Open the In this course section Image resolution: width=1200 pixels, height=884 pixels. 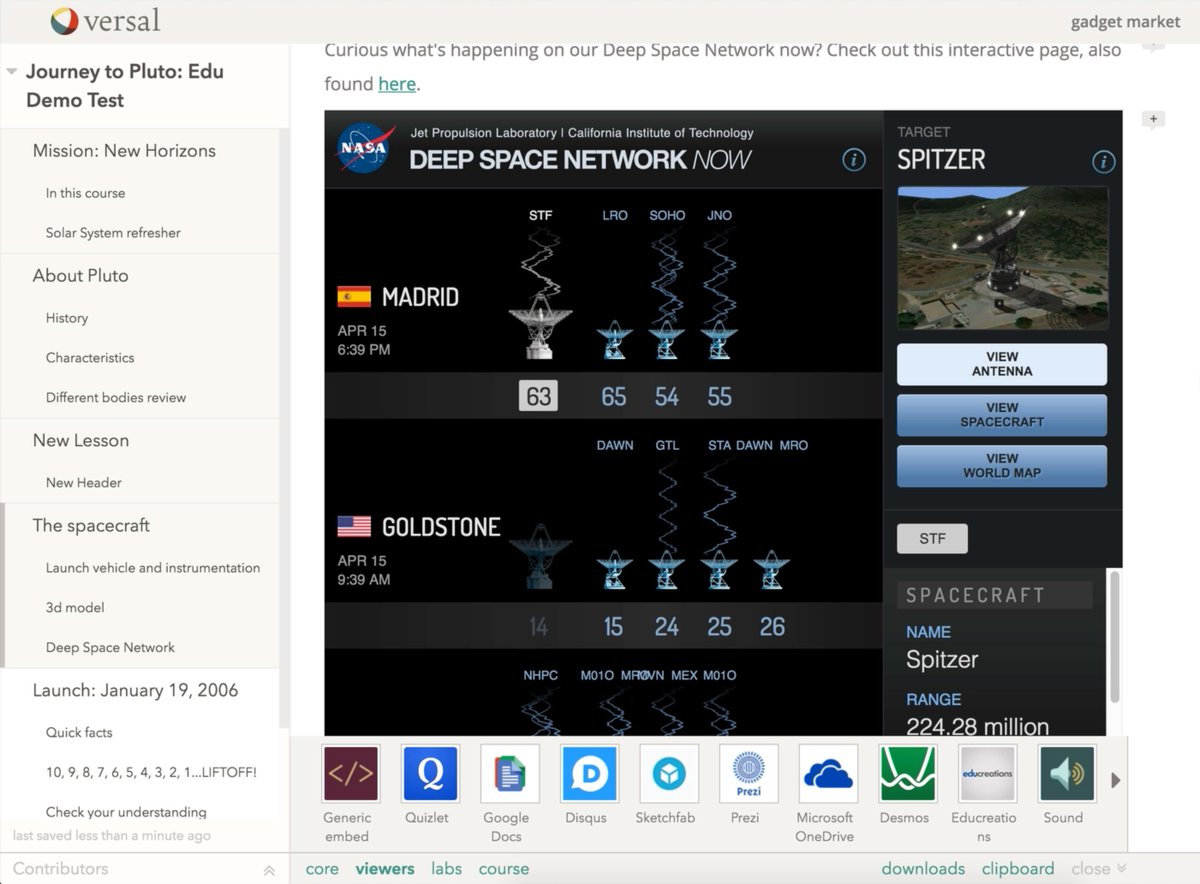[x=85, y=193]
